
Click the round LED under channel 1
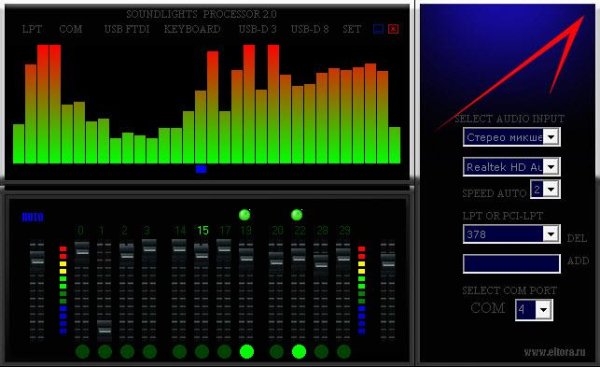click(104, 351)
